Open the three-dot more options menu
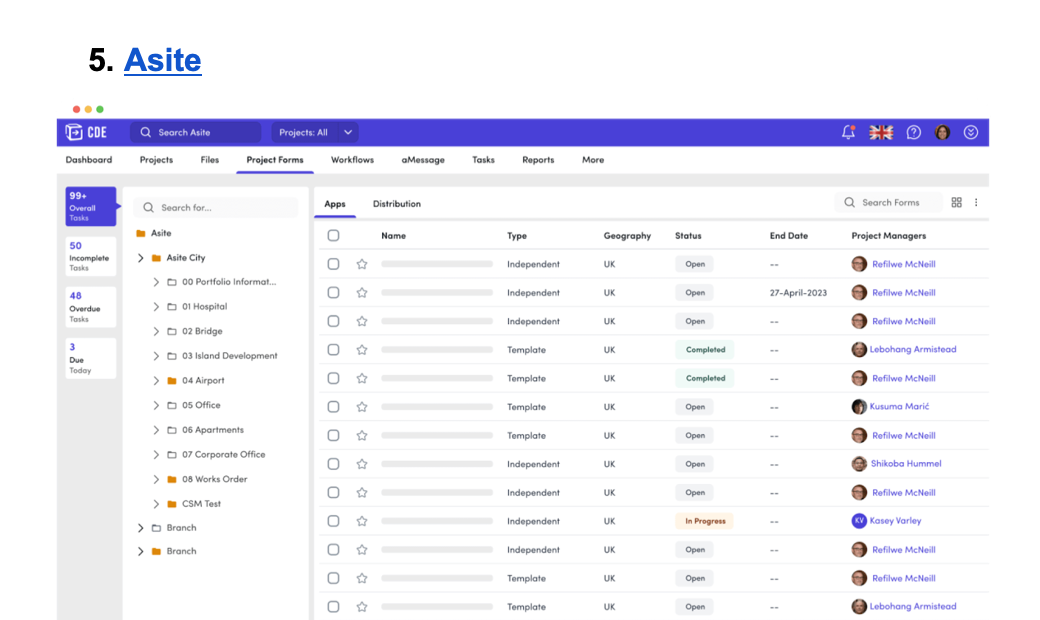 click(976, 203)
